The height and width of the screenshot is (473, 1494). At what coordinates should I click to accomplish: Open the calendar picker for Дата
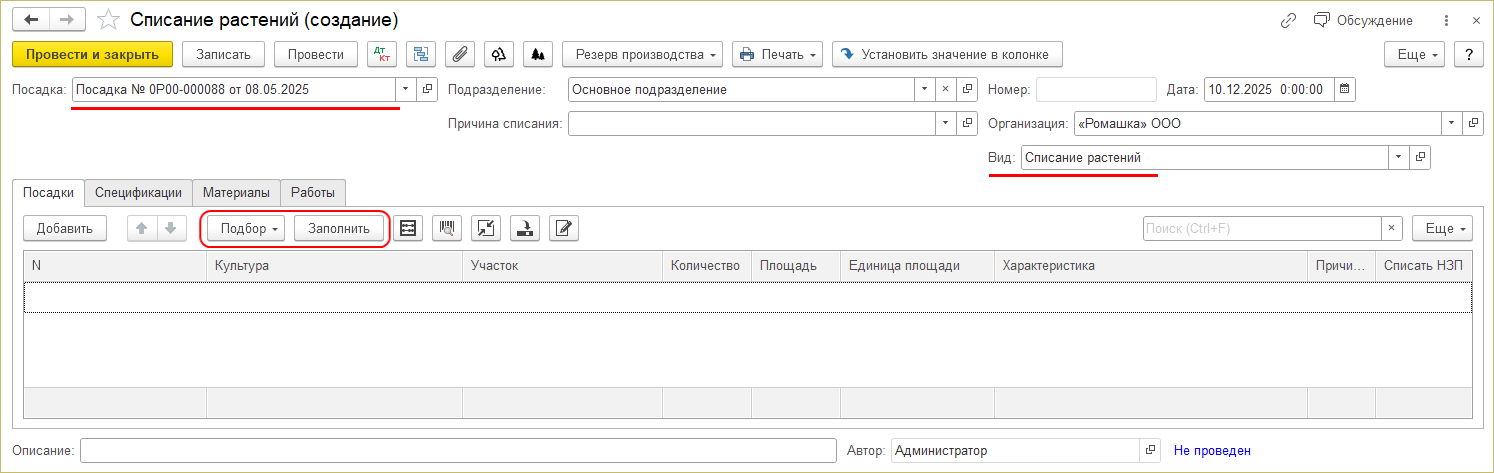(1345, 89)
